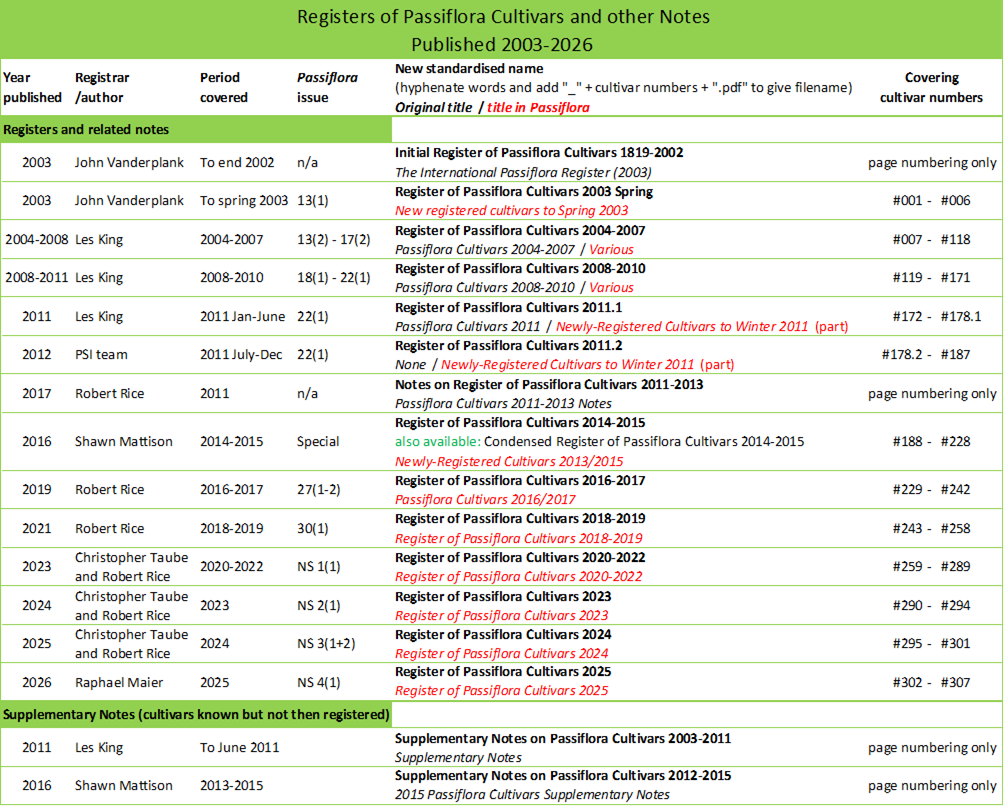Click the issue cell '30(1)'
The image size is (1004, 806).
tap(312, 528)
